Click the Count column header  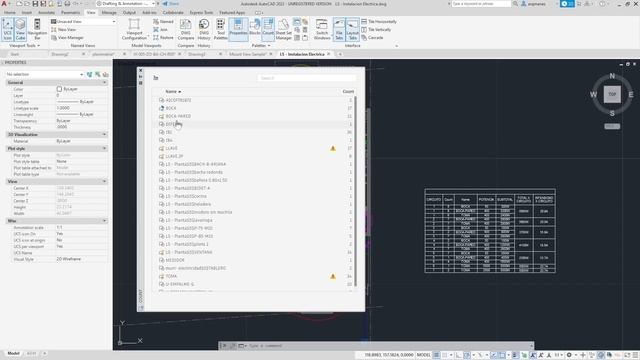[348, 91]
